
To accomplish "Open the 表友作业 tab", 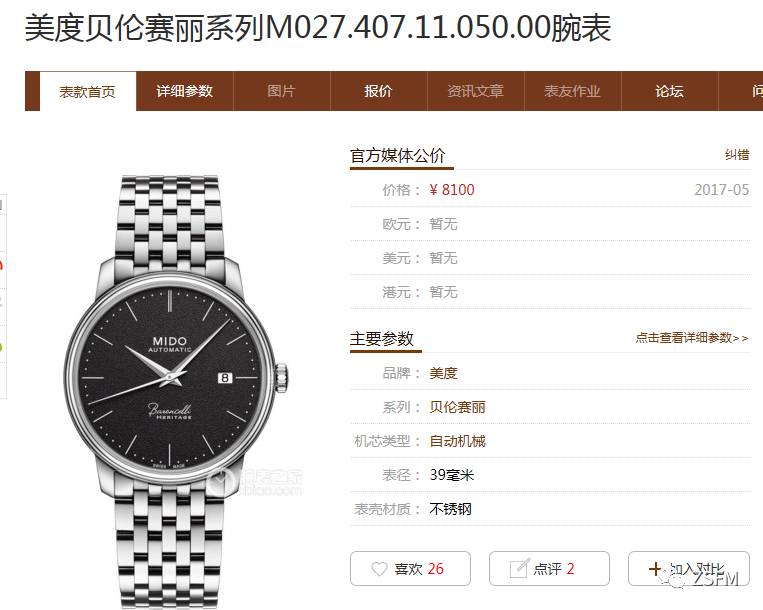I will point(572,91).
